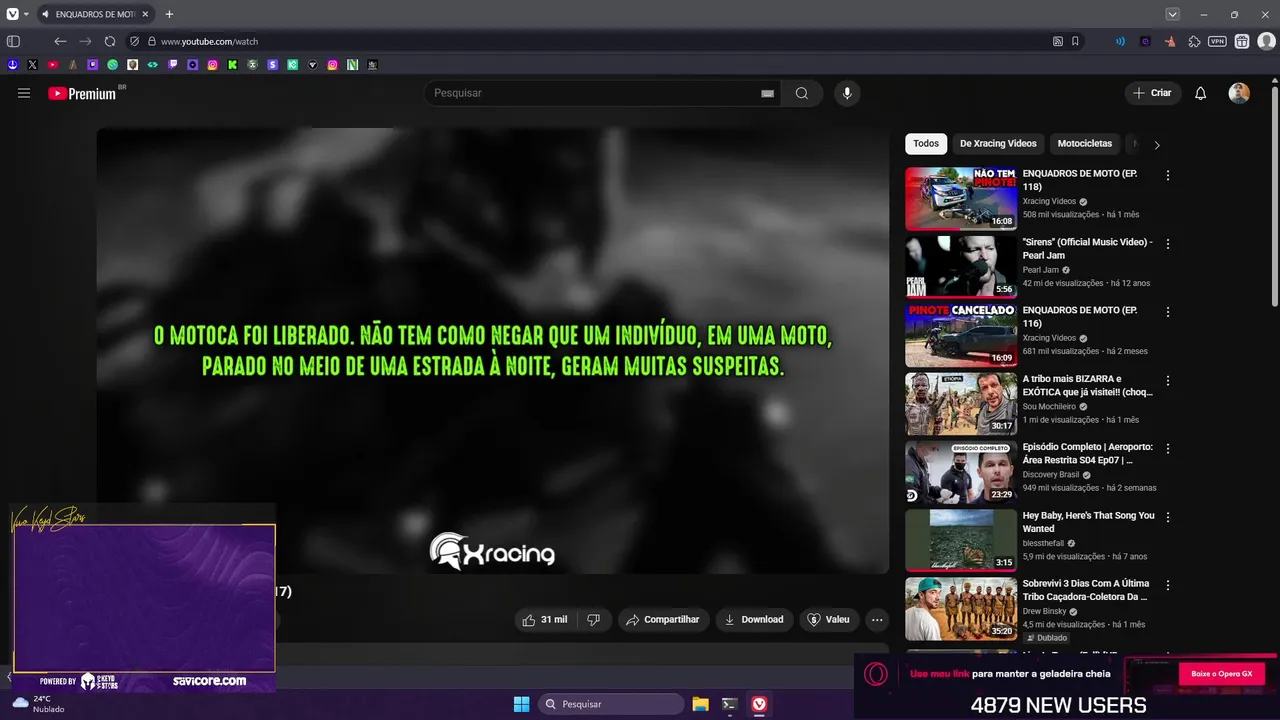Open the Windows Start menu
The width and height of the screenshot is (1280, 720).
(x=521, y=704)
